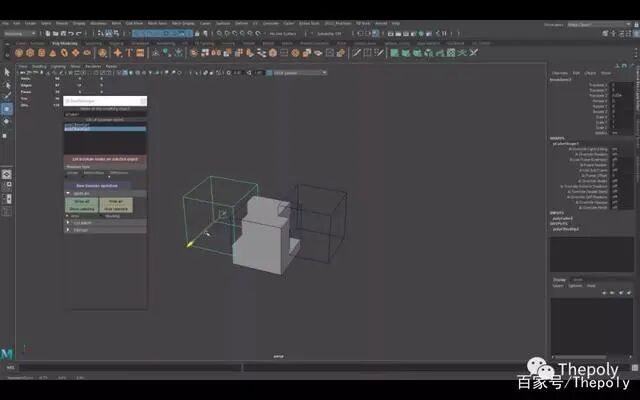Click the Translate Z value field

point(621,96)
